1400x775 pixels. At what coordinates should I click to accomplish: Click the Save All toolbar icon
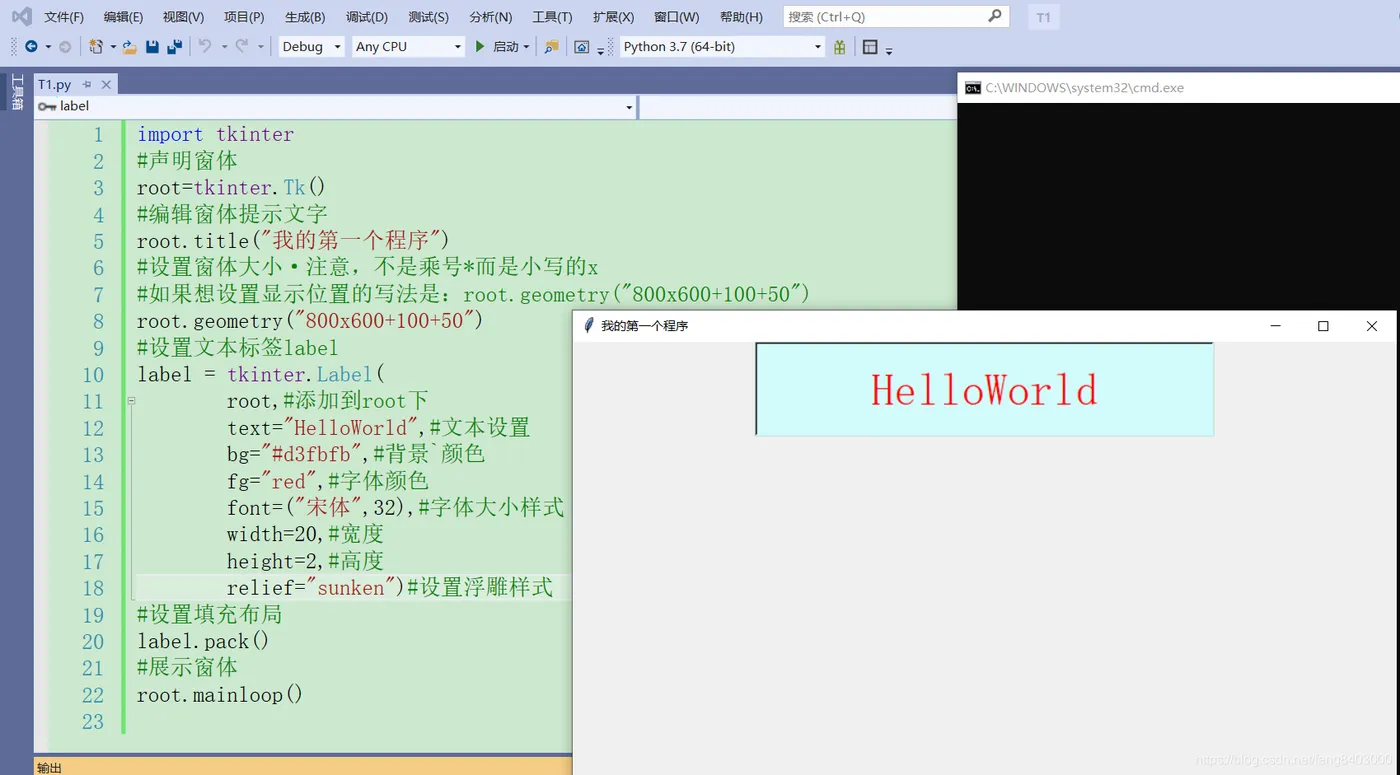click(175, 47)
